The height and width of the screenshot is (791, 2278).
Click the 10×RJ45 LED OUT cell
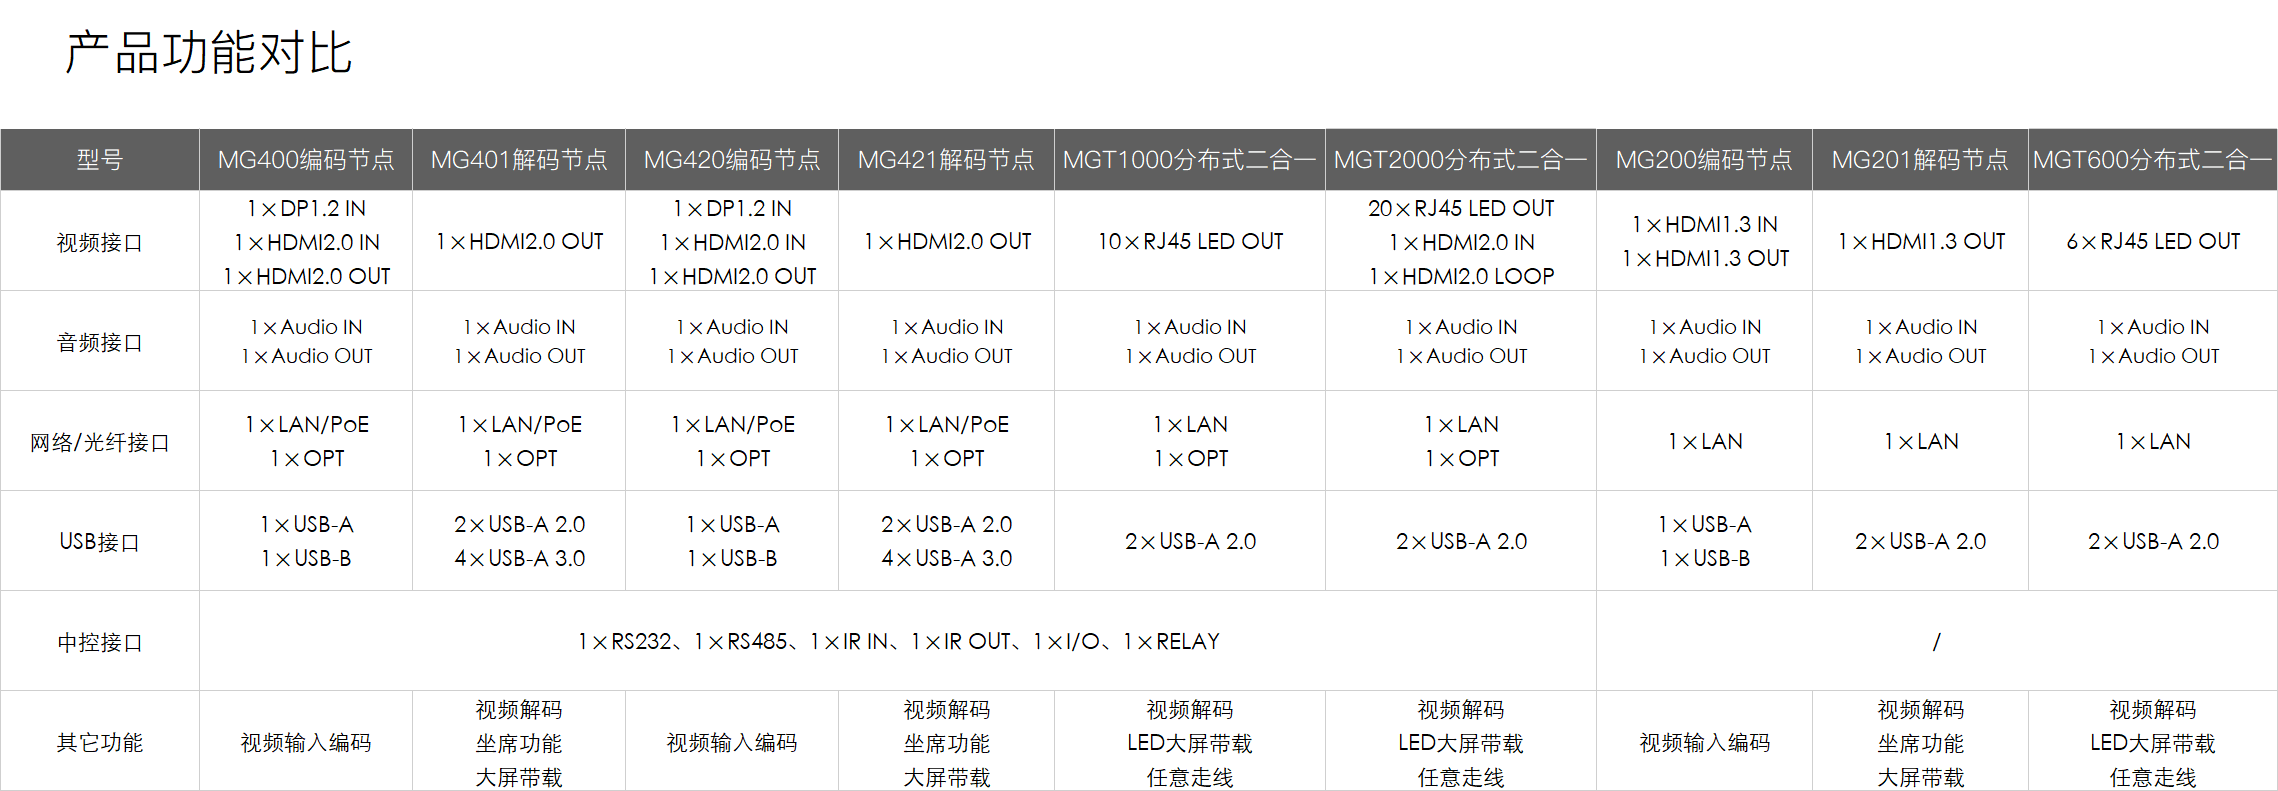point(1190,241)
